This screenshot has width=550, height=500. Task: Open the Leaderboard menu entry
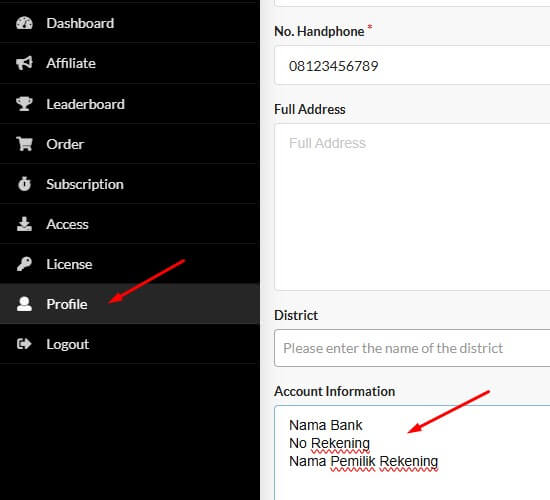click(x=85, y=104)
